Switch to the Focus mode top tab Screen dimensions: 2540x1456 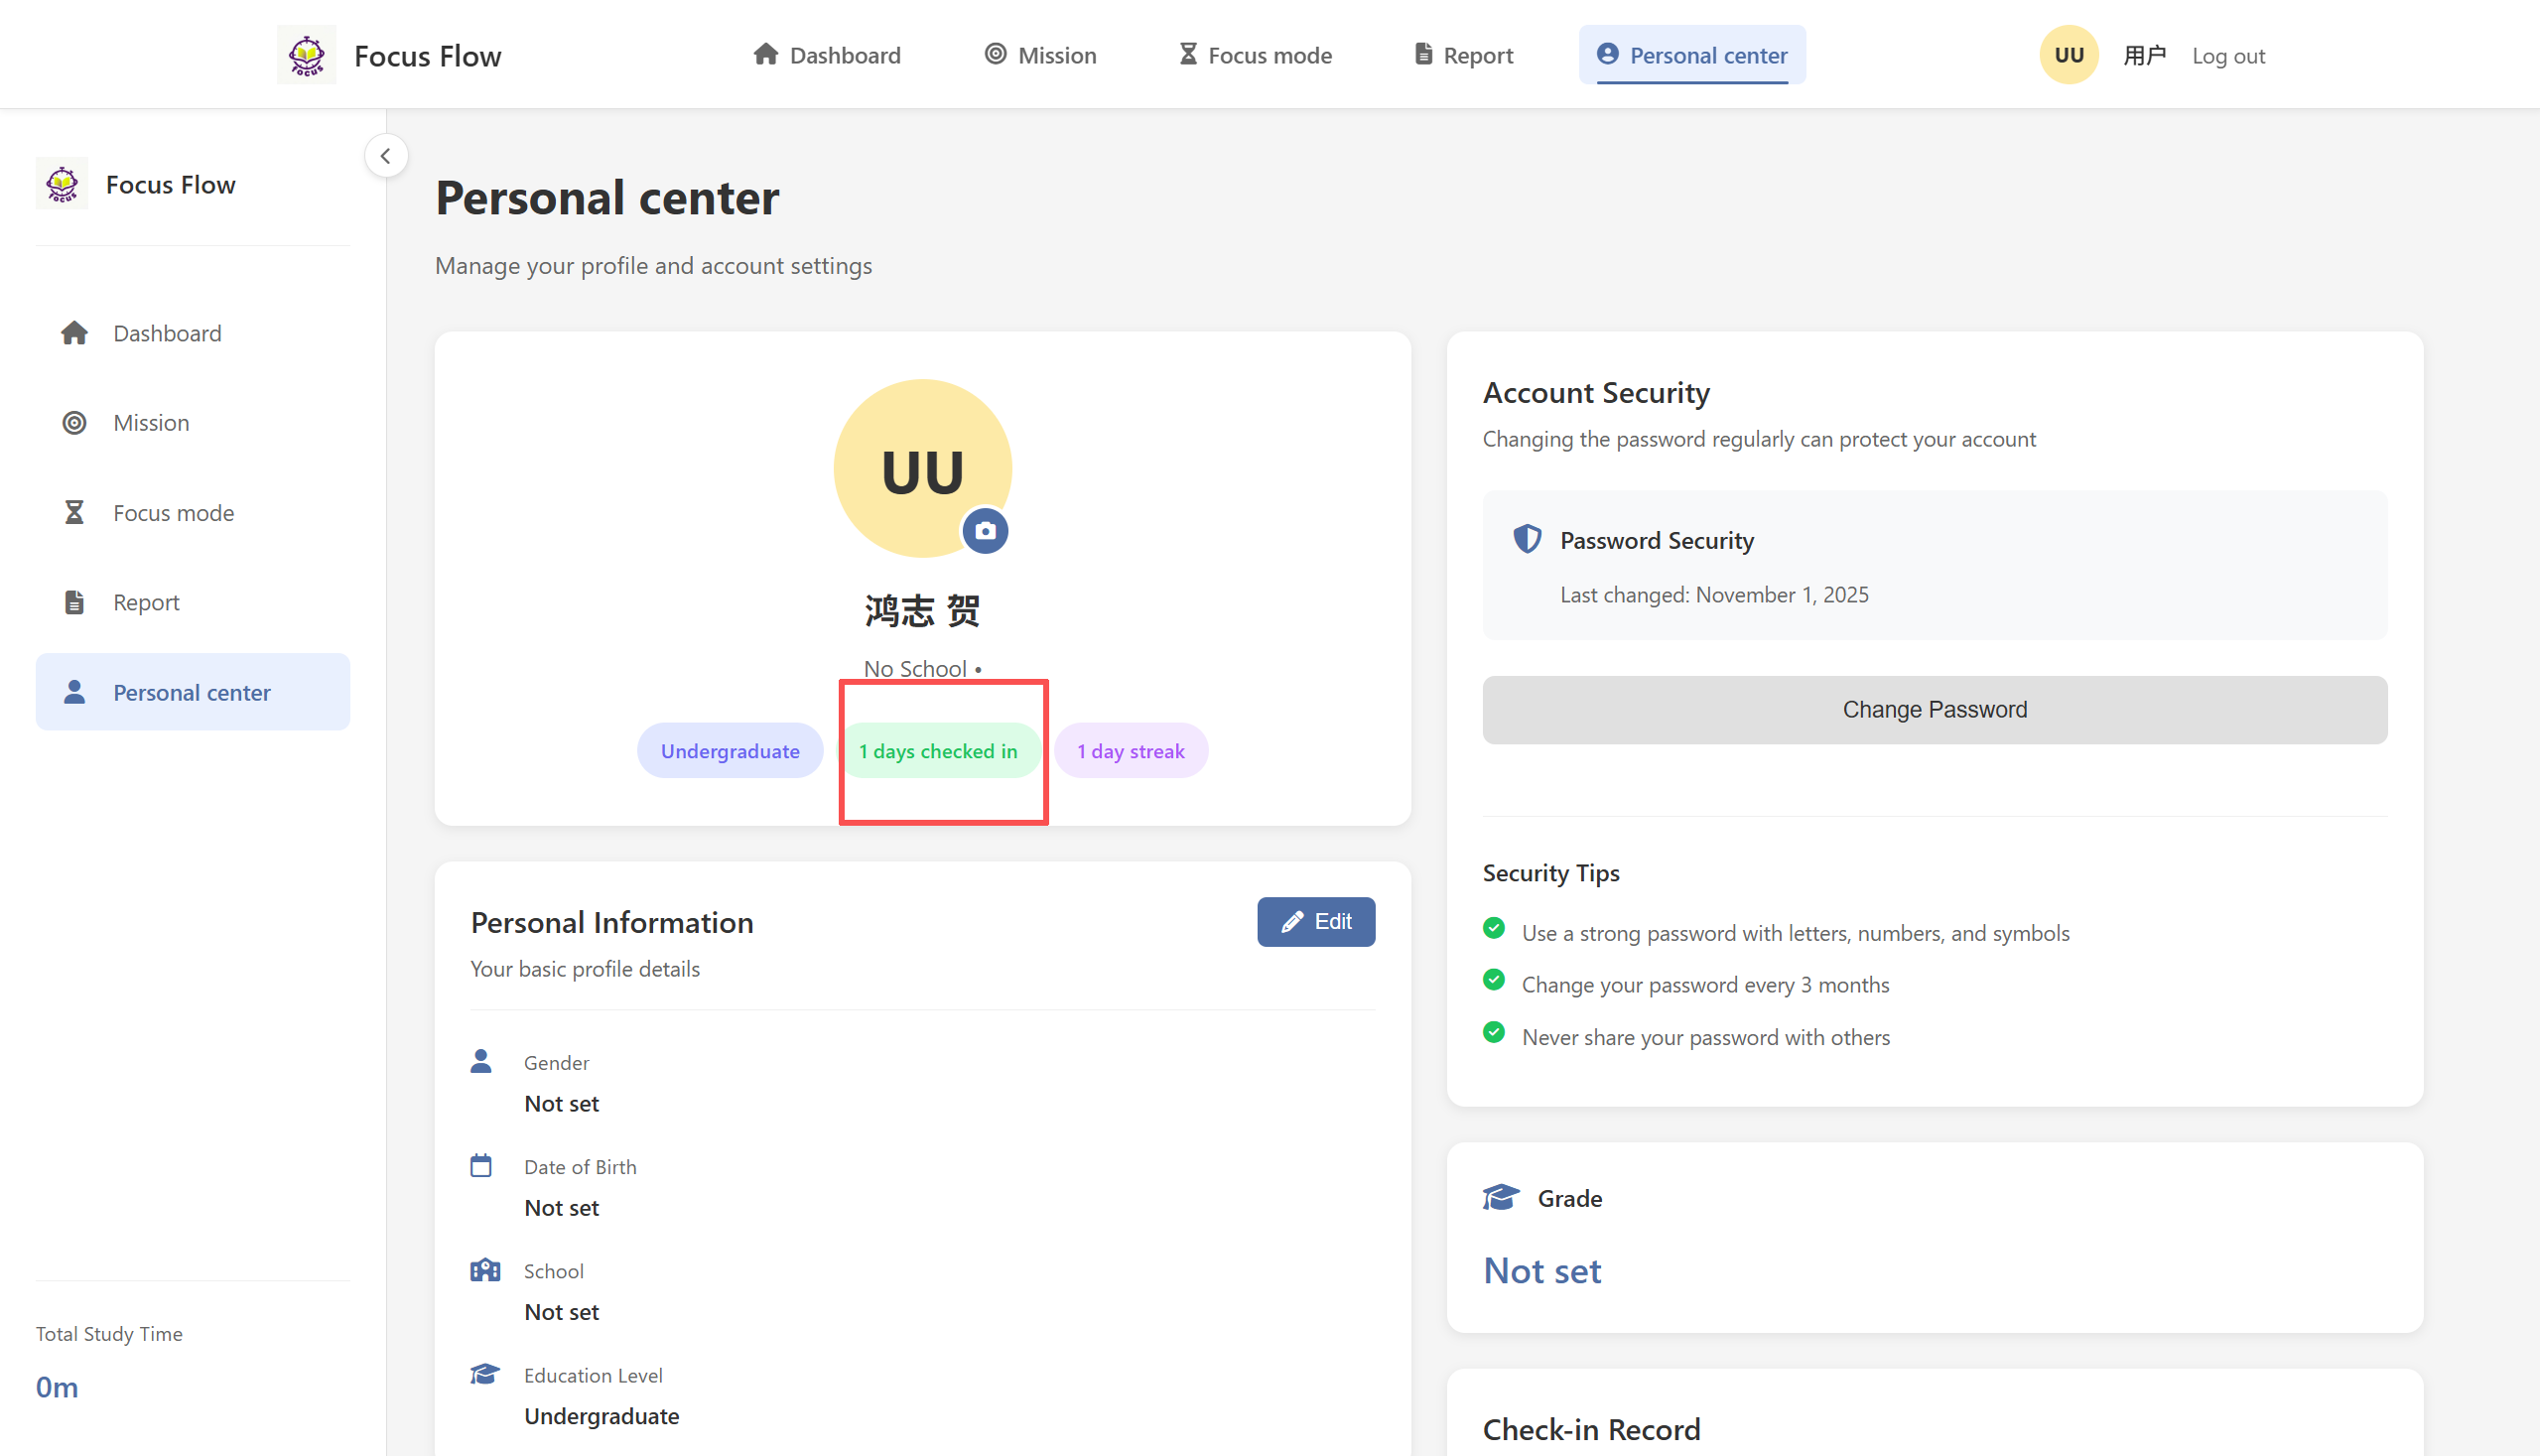1255,55
